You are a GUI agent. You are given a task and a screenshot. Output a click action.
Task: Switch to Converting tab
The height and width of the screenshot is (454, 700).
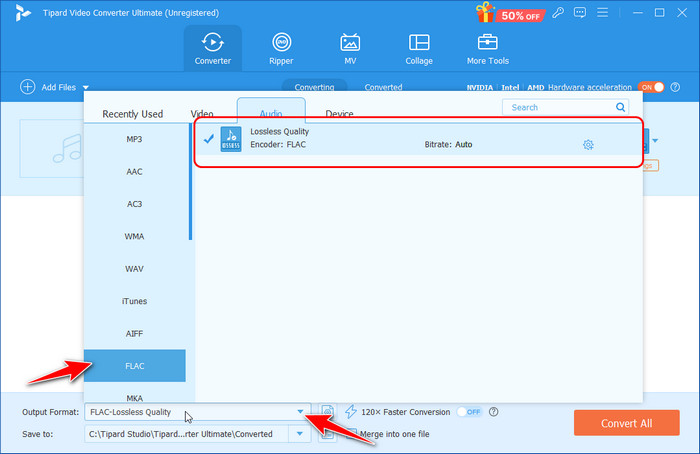click(314, 87)
